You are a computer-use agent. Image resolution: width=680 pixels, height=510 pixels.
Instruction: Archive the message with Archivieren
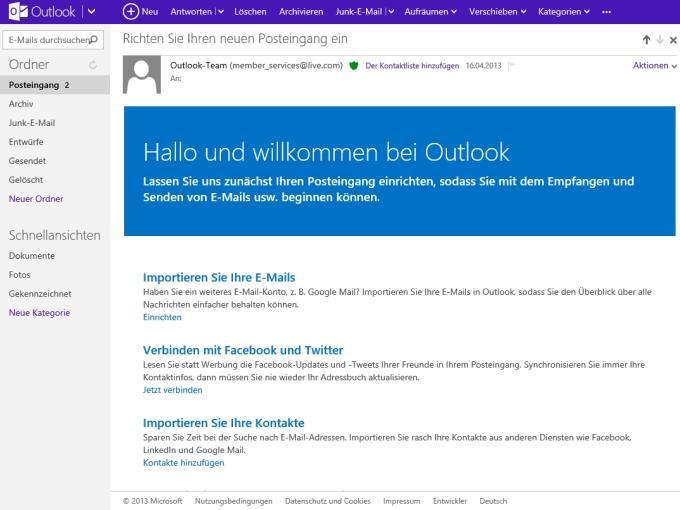(301, 12)
